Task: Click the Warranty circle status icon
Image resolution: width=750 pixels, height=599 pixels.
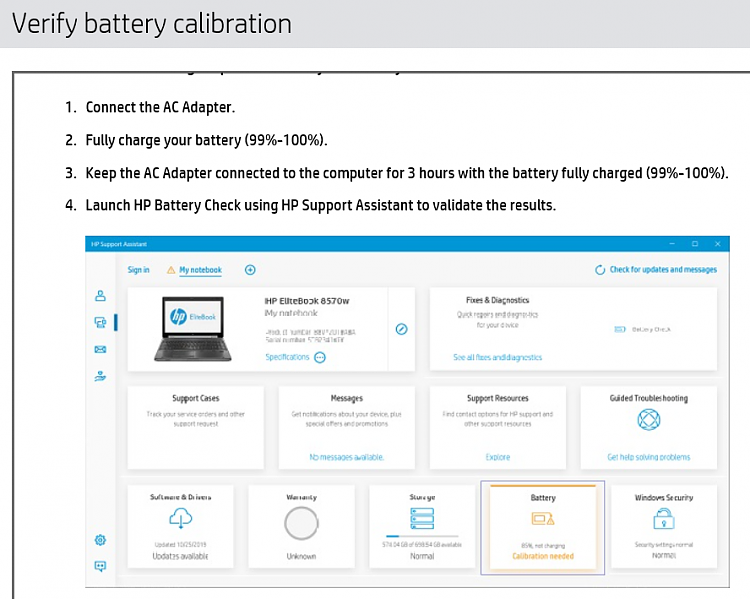Action: click(x=301, y=523)
